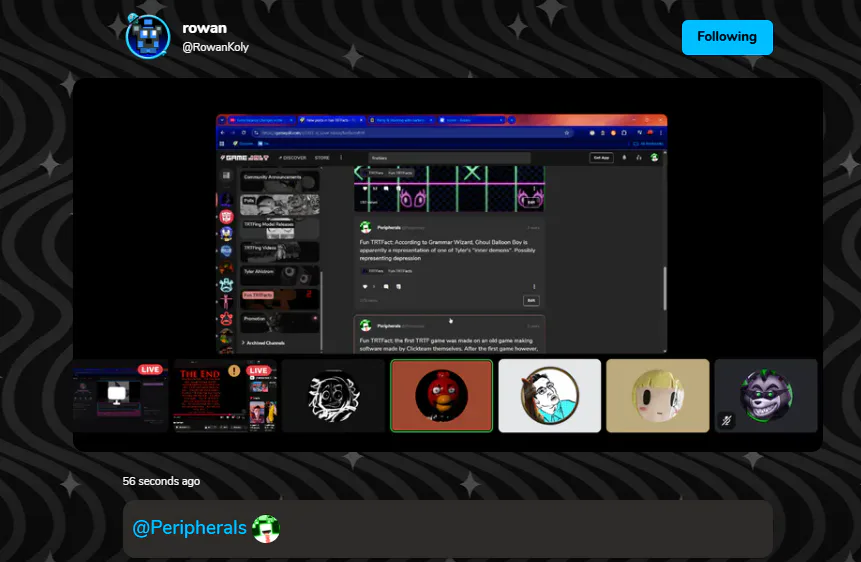Screen dimensions: 861x562
Task: Click the friends icon in shared Game Jolt navbar
Action: pos(639,158)
